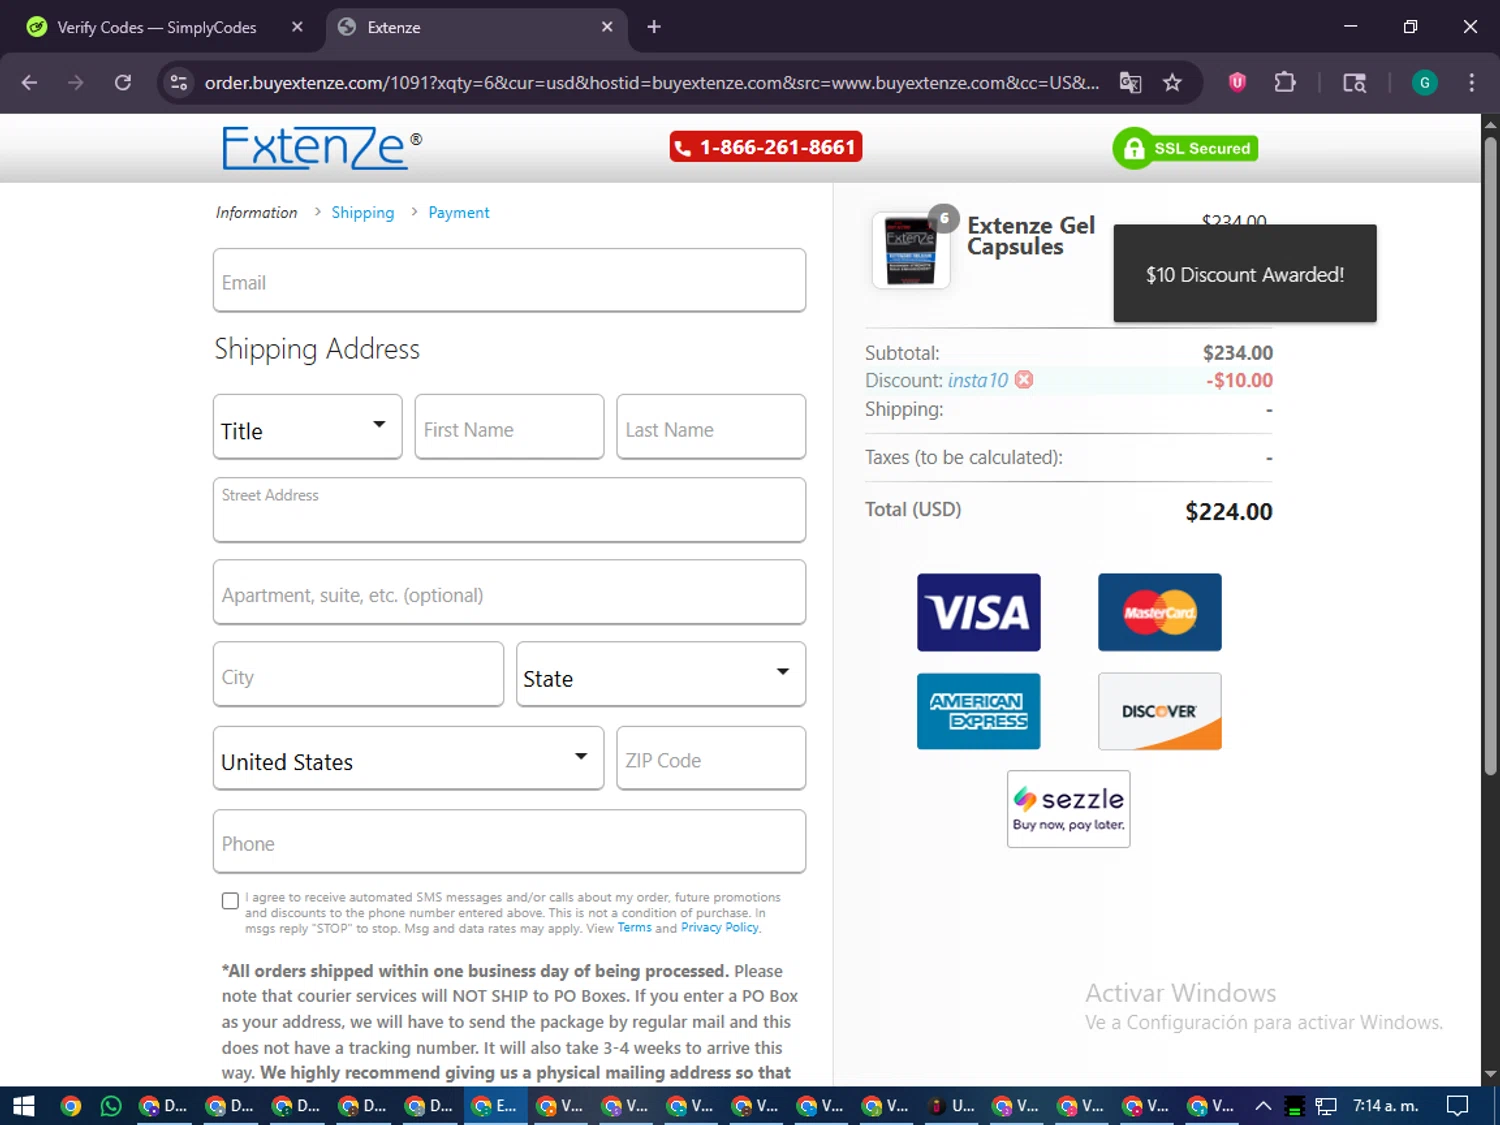
Task: Open Chrome three-dot menu
Action: (1471, 82)
